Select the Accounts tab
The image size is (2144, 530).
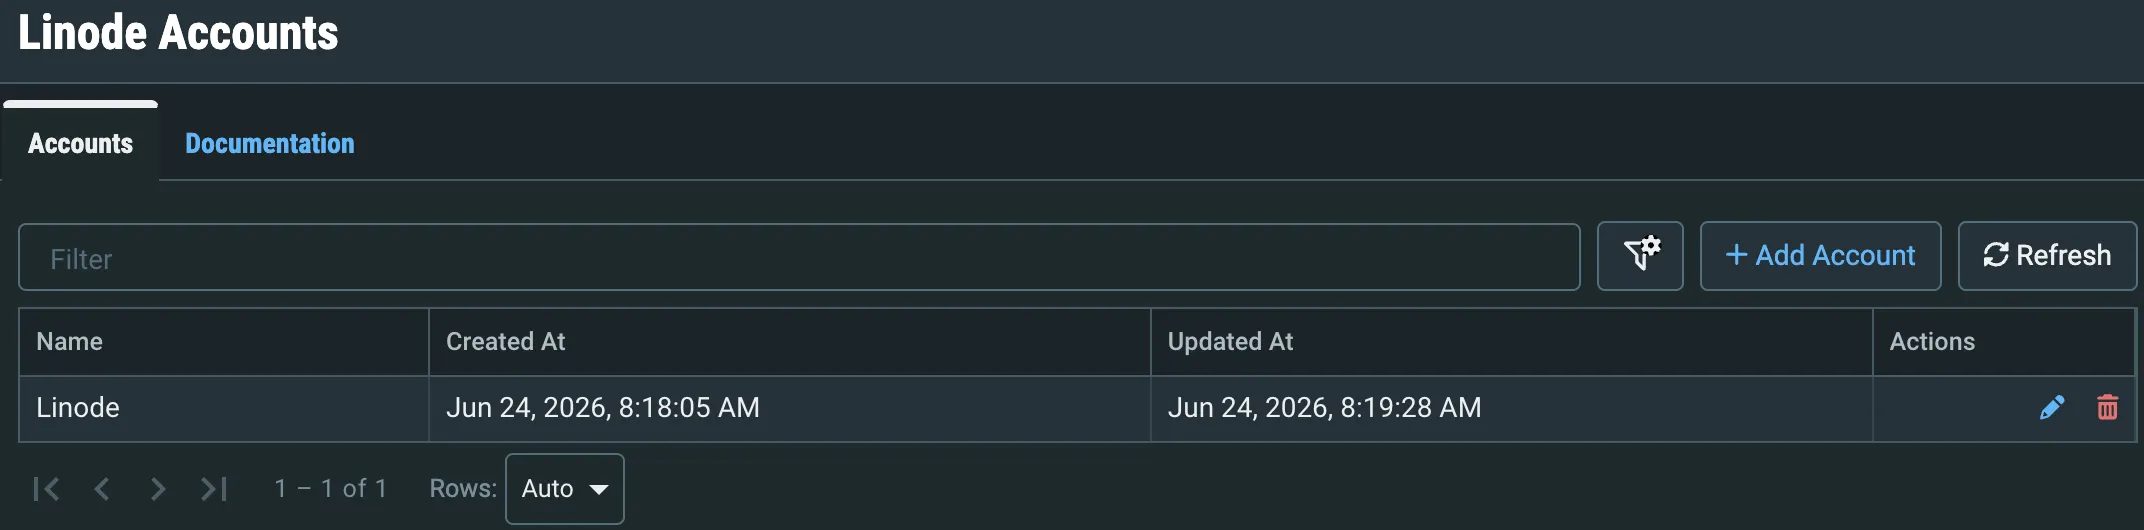[x=80, y=143]
